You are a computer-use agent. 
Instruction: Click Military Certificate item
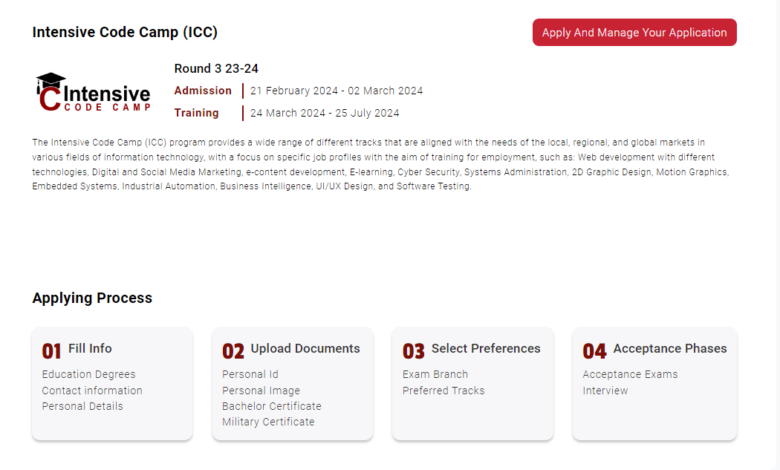[268, 422]
